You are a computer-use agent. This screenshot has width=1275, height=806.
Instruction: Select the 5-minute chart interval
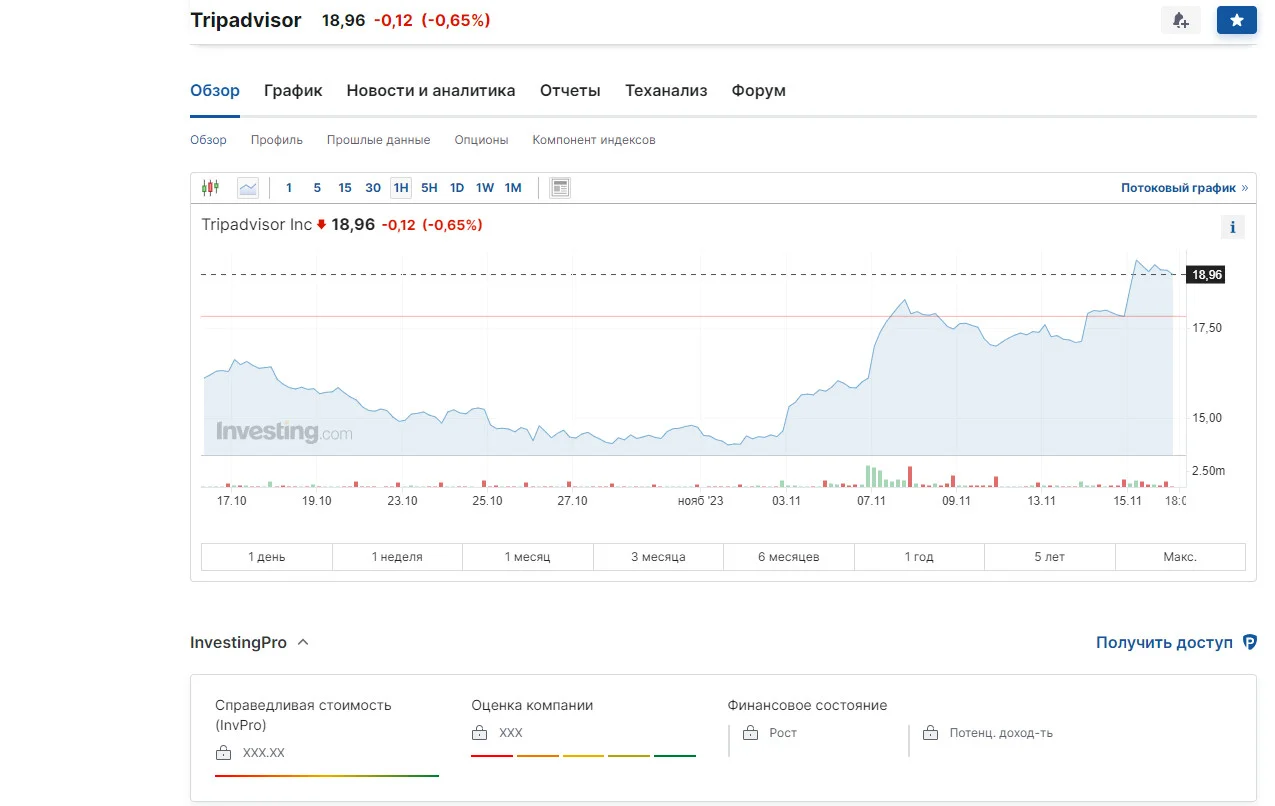[x=317, y=187]
